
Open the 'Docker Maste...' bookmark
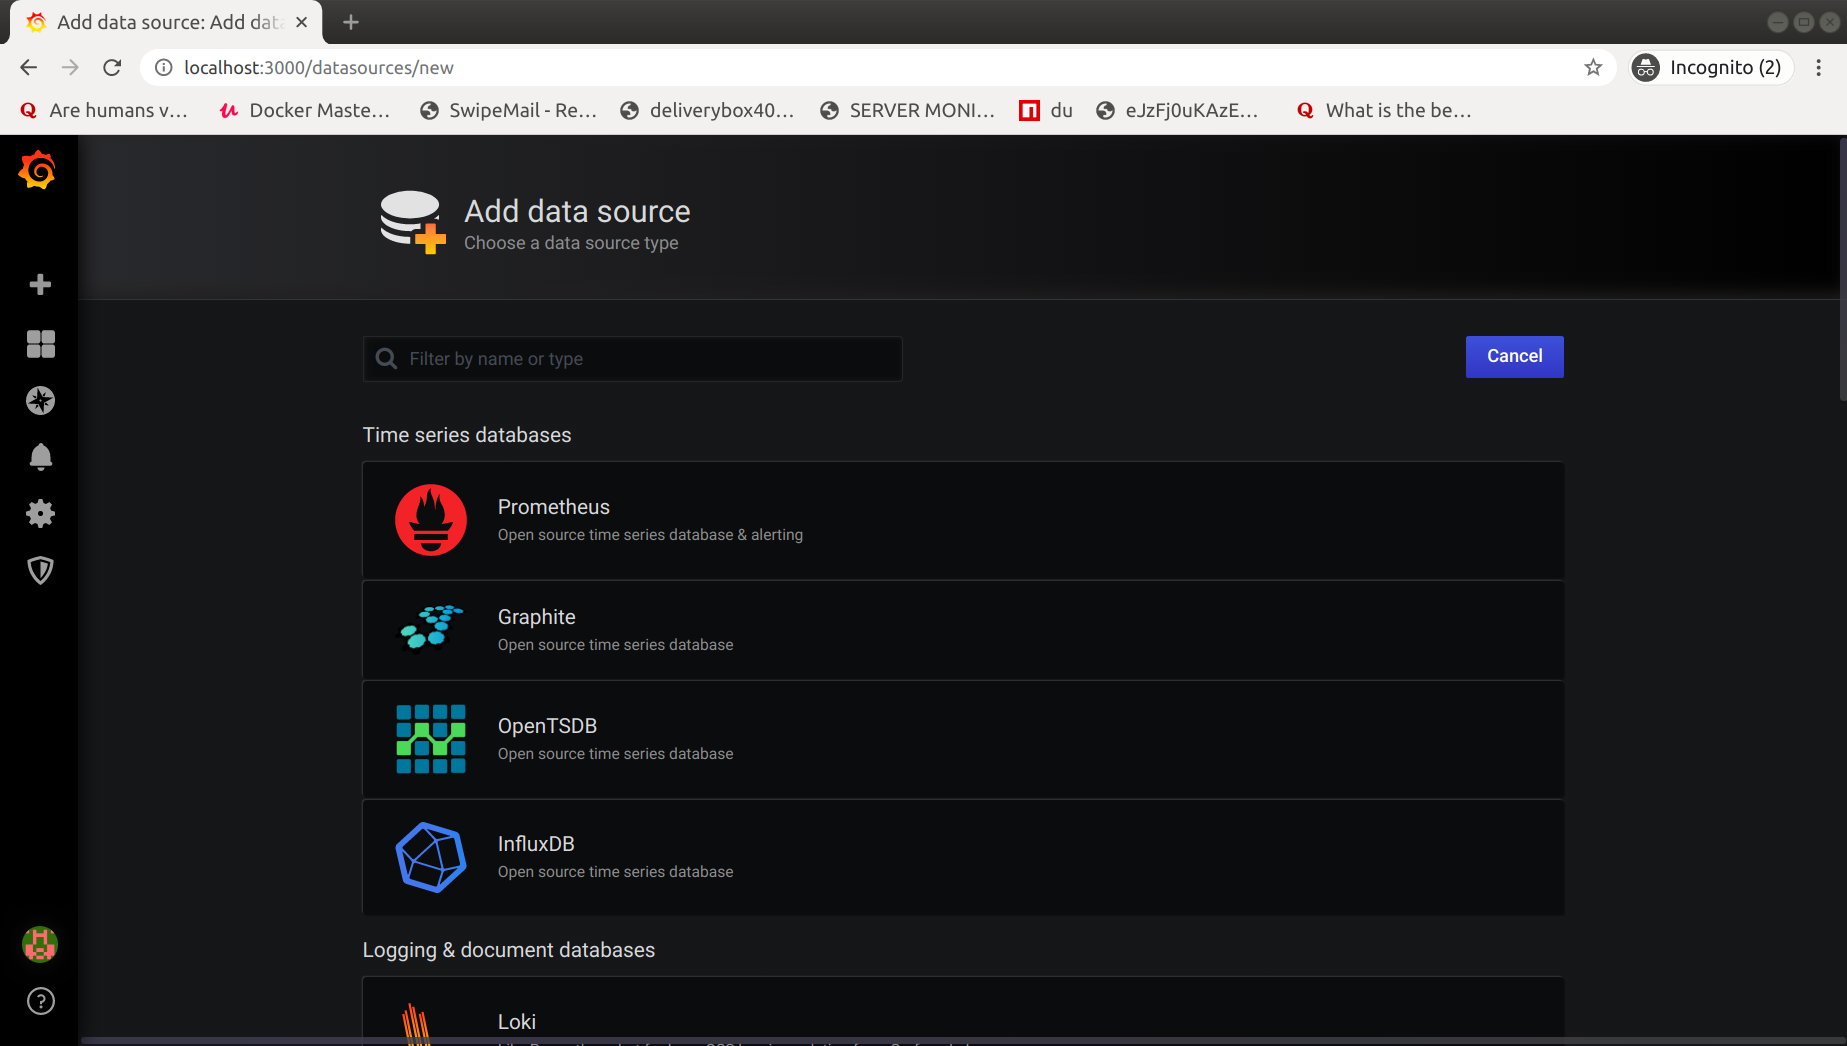point(305,110)
